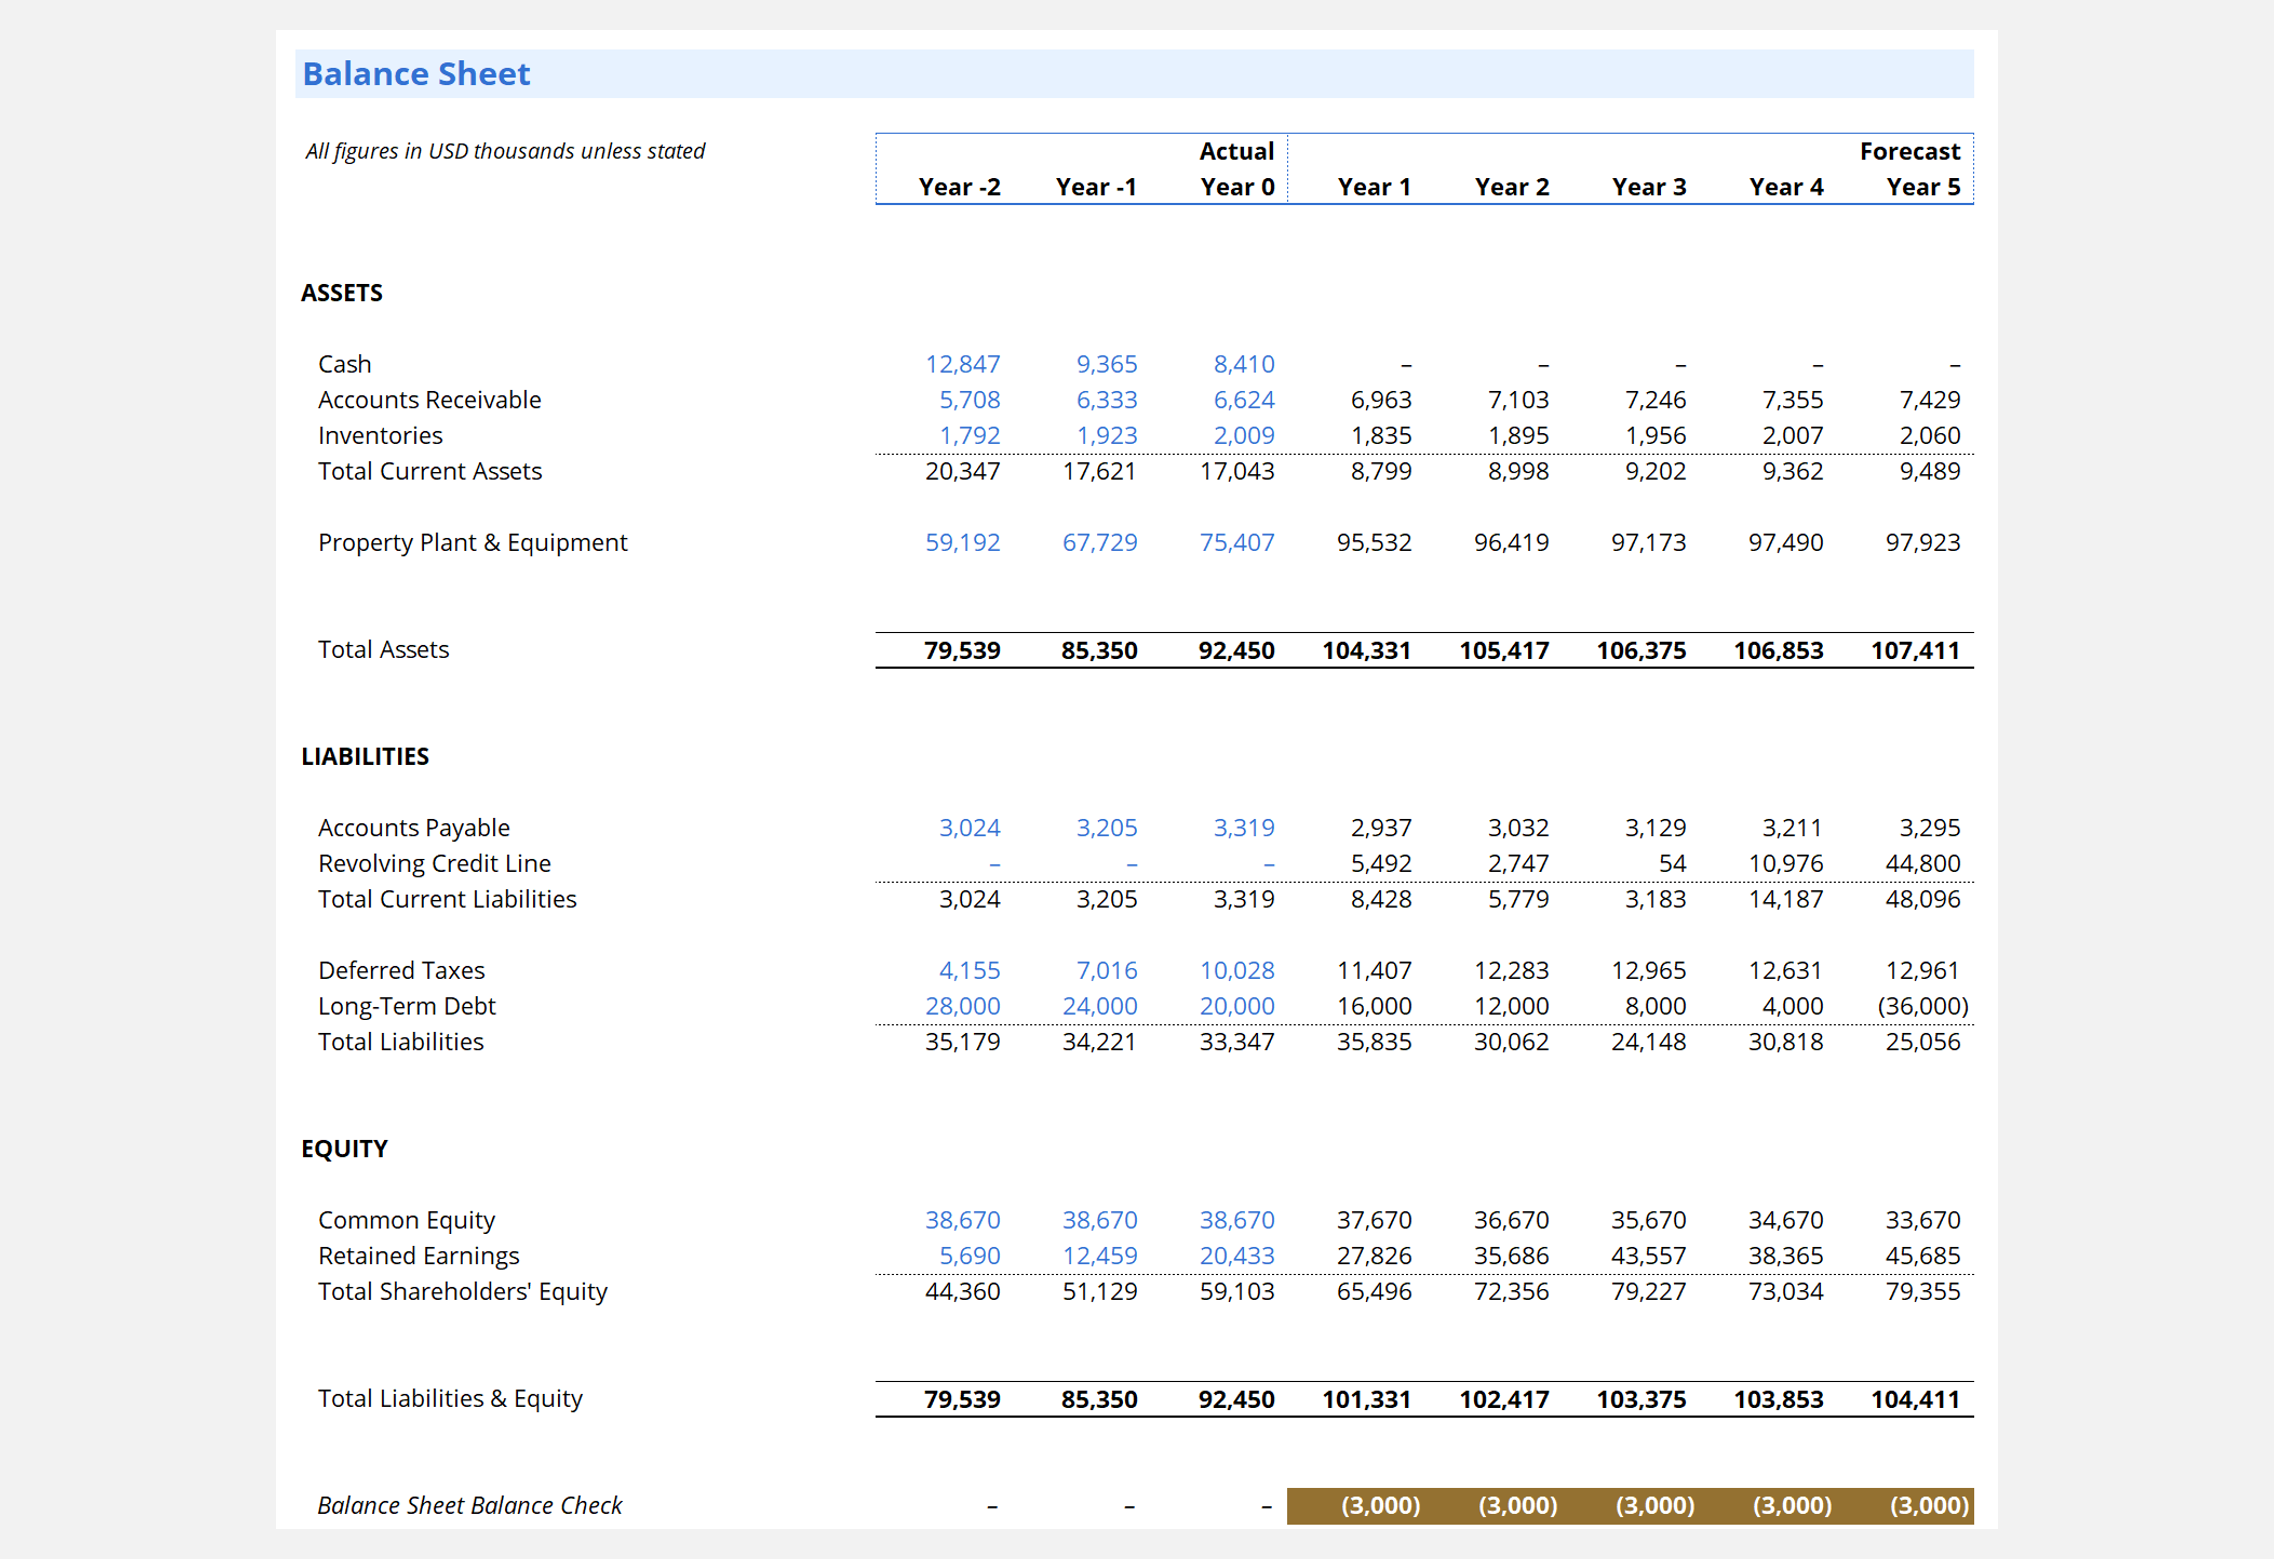This screenshot has height=1559, width=2274.
Task: Click Total Liabilities & Equity Year 1 value 101,331
Action: click(1366, 1398)
